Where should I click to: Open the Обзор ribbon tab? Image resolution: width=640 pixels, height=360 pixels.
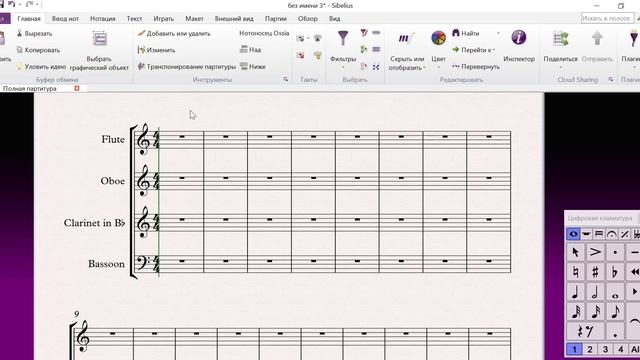pos(308,19)
